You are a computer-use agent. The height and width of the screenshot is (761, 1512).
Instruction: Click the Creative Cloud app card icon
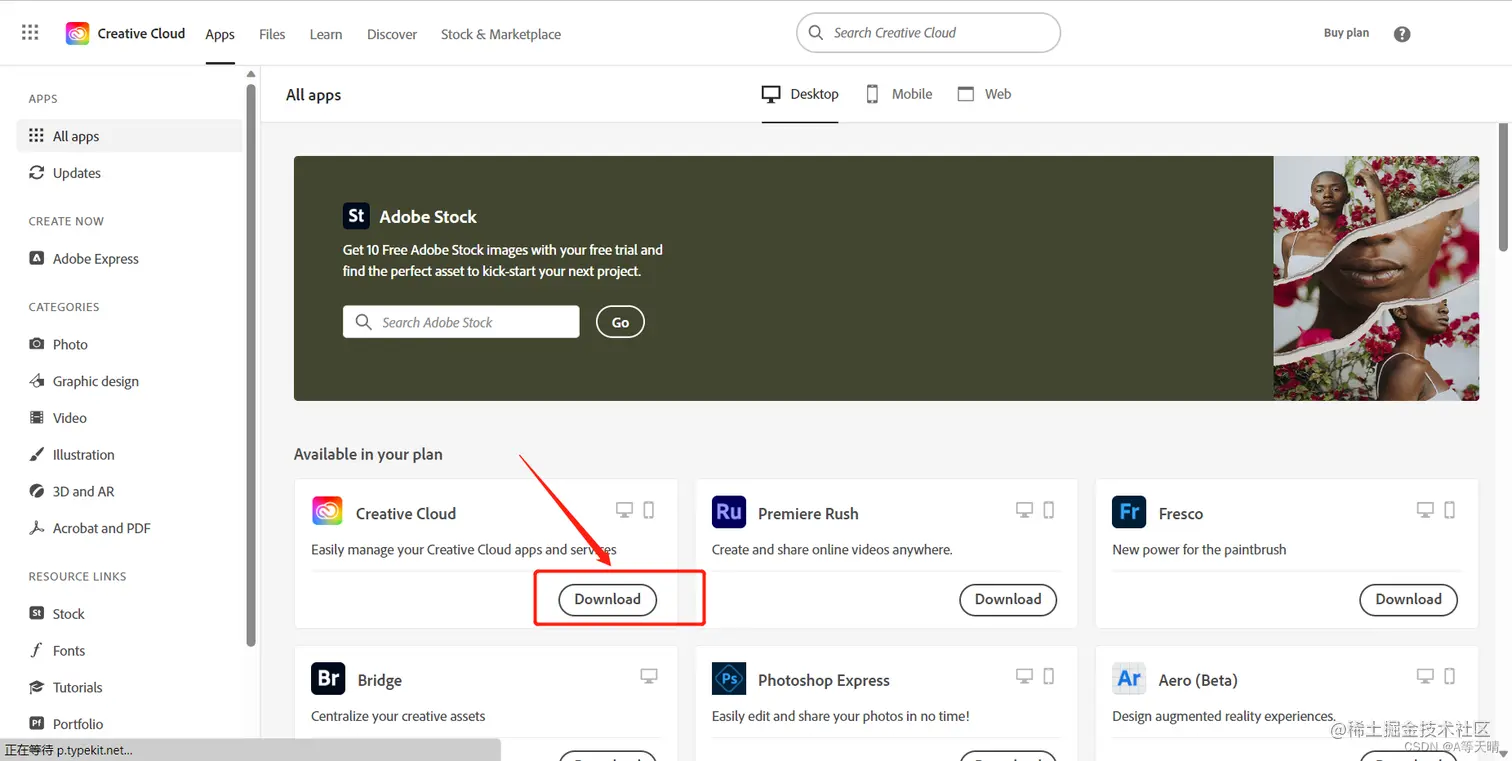click(x=328, y=511)
